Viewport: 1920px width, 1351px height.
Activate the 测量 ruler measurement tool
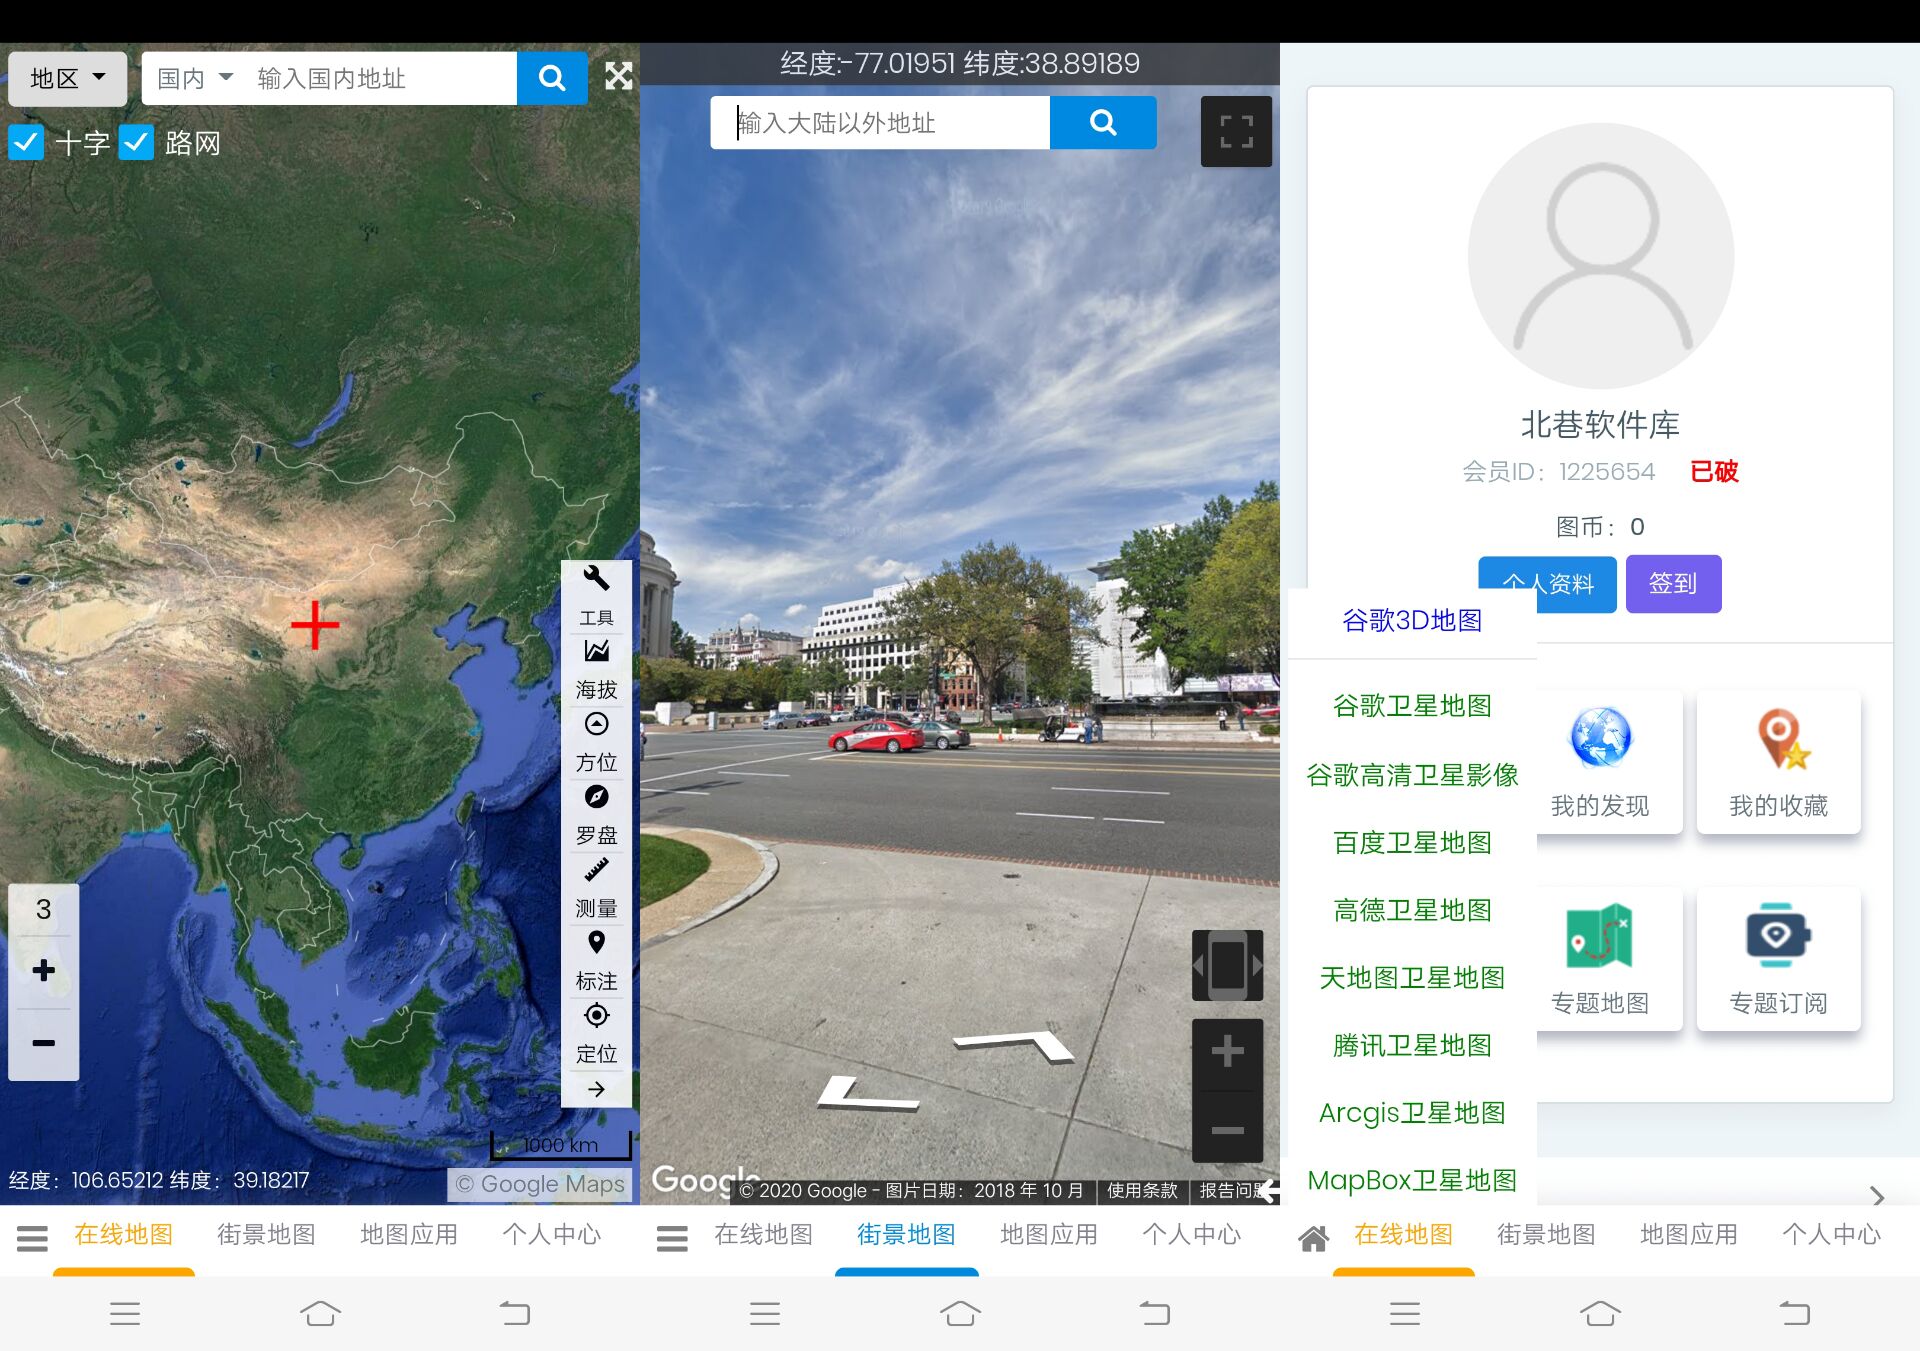pos(596,871)
